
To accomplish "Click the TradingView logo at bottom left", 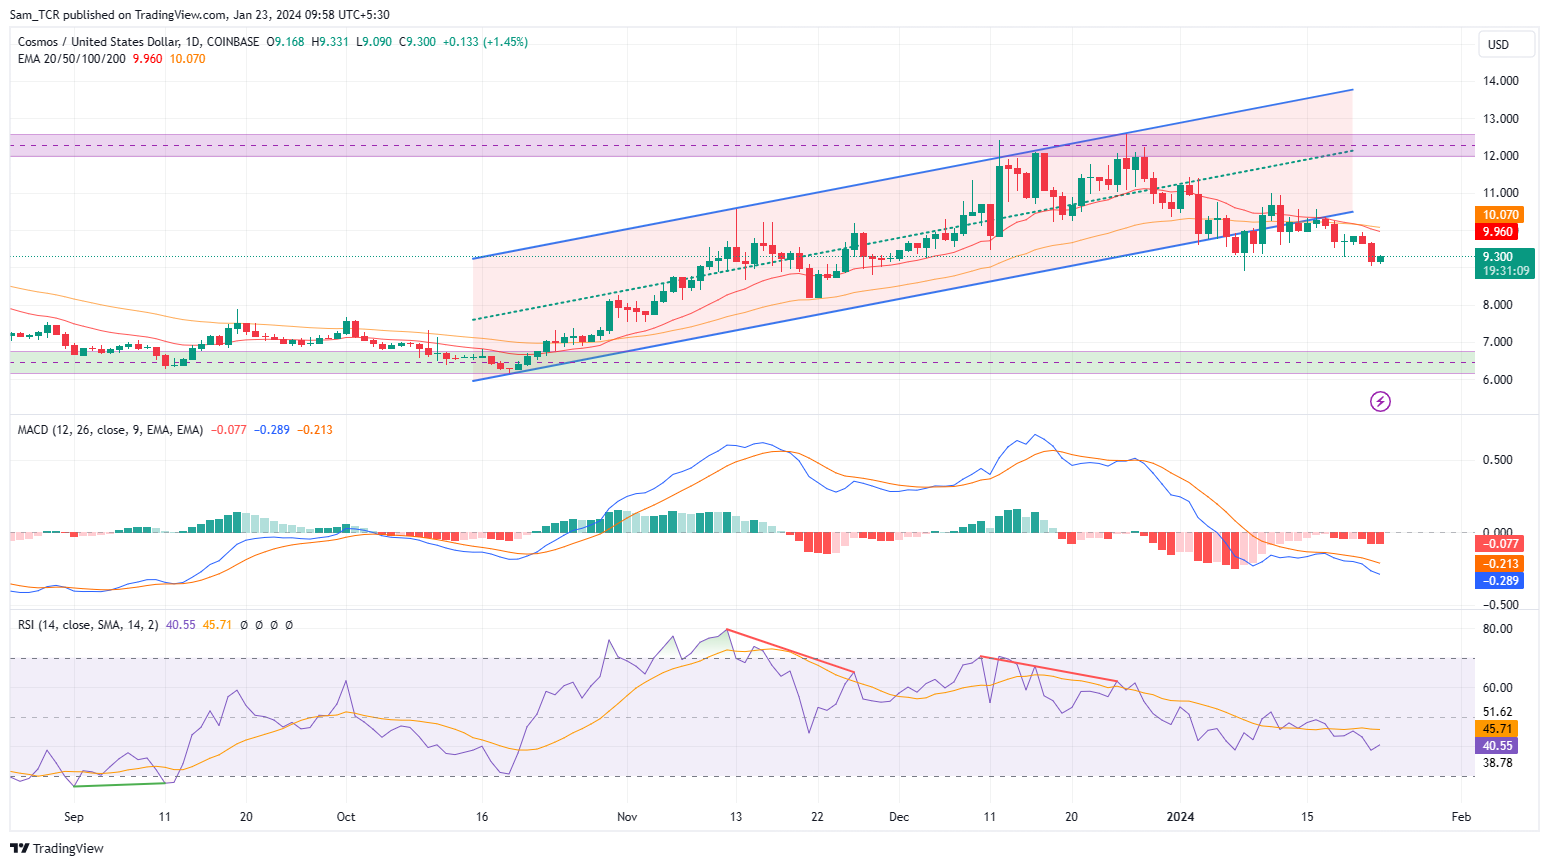I will [58, 848].
